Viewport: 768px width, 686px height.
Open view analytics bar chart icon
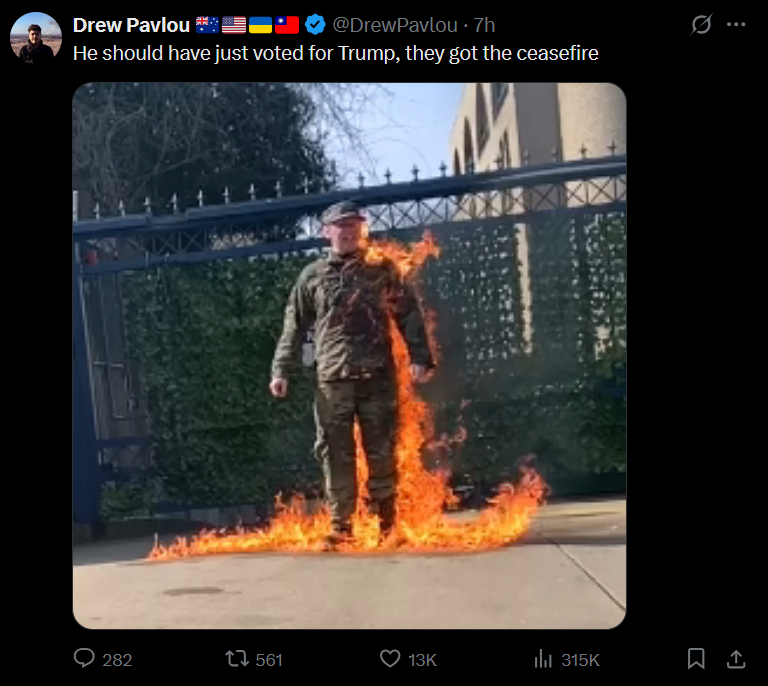[x=543, y=659]
